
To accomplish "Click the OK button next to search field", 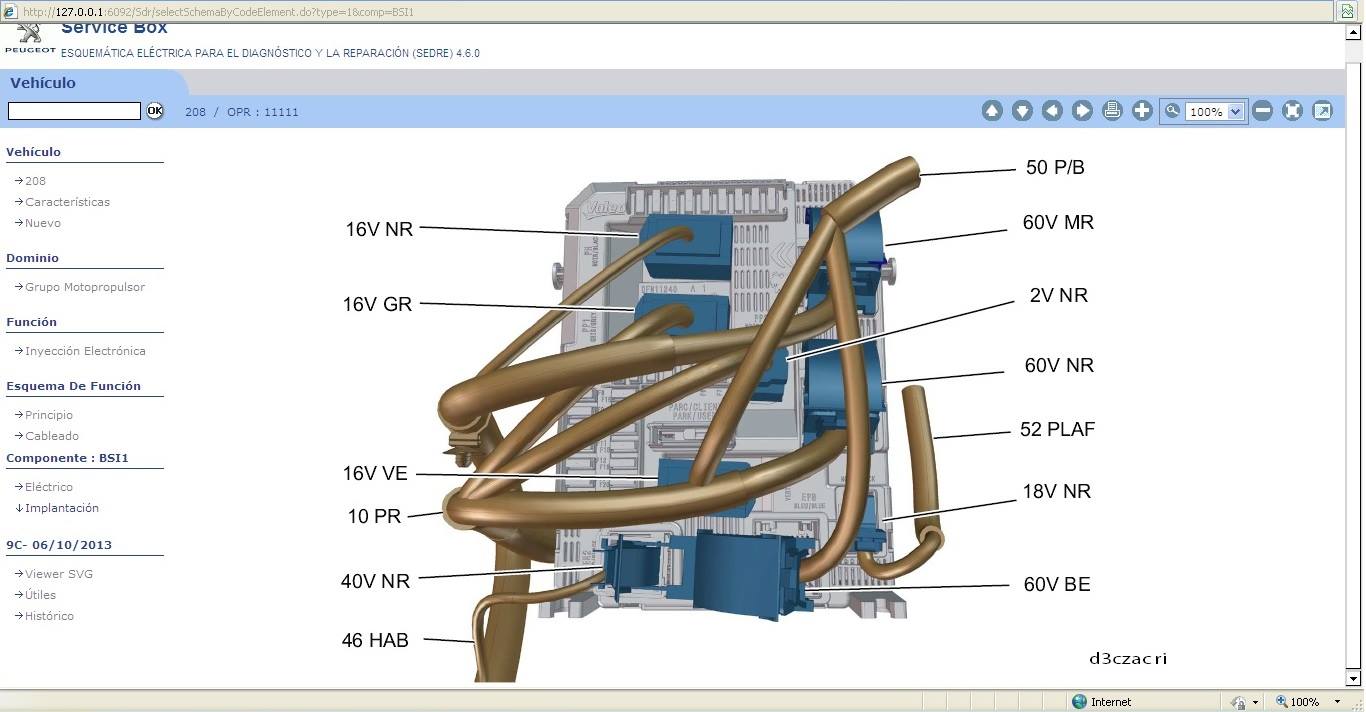I will (x=155, y=111).
